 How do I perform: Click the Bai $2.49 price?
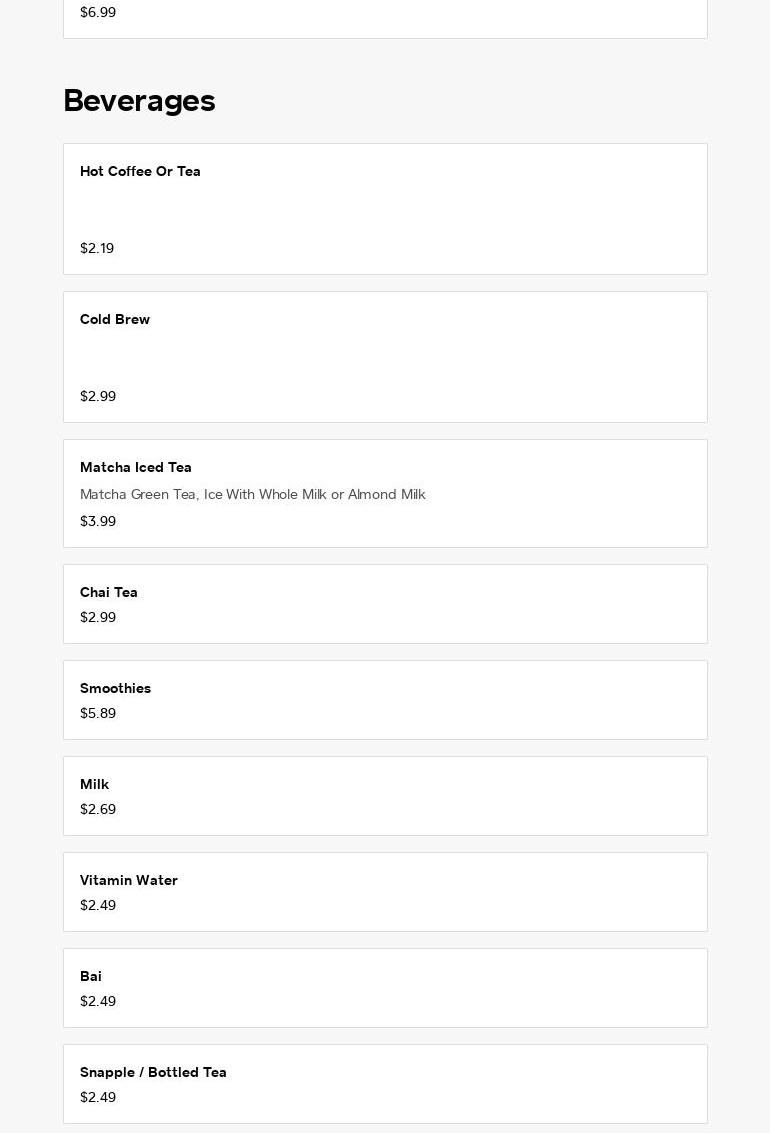[98, 1002]
